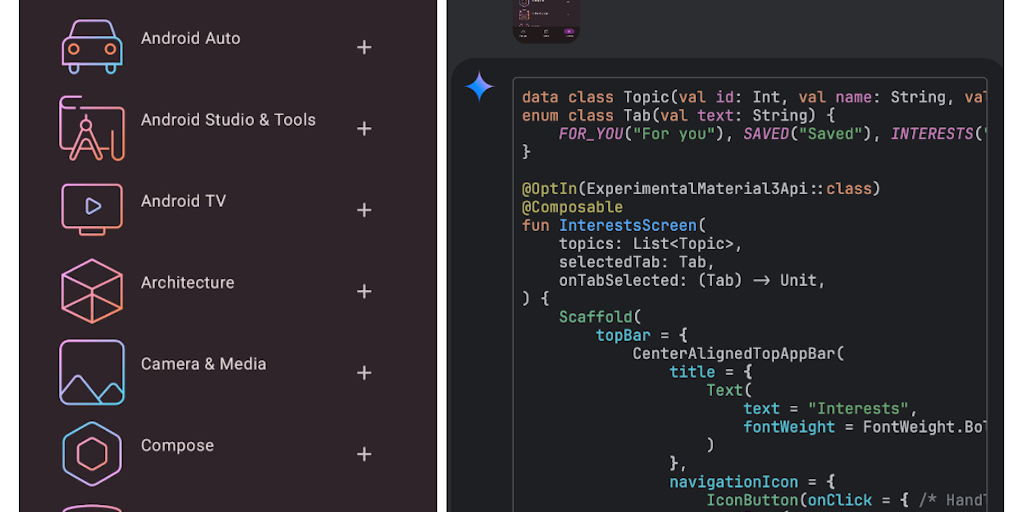Follow Camera & Media with its plus
The width and height of the screenshot is (1024, 512).
(364, 372)
